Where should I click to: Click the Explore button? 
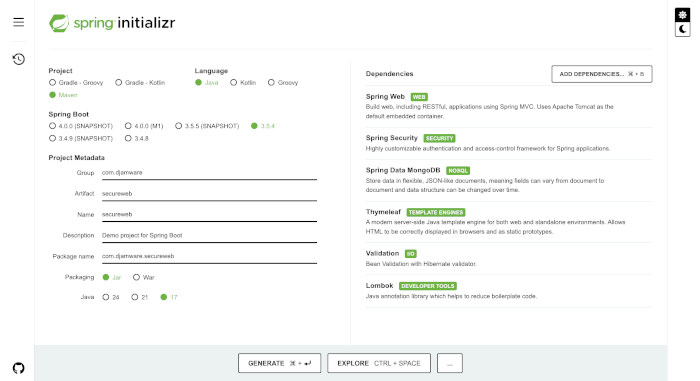coord(379,363)
